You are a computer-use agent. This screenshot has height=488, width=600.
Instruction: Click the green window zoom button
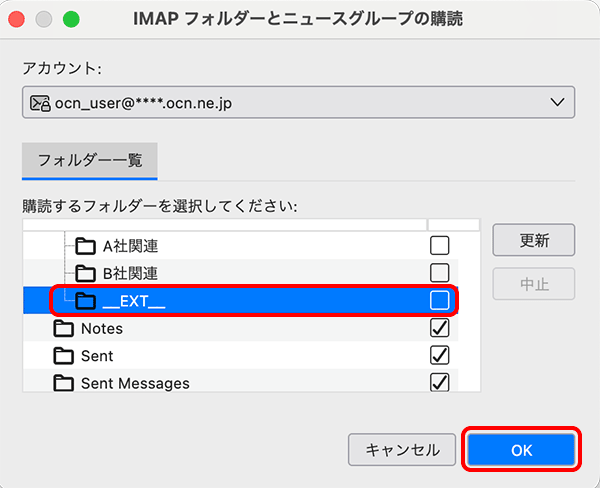click(71, 20)
